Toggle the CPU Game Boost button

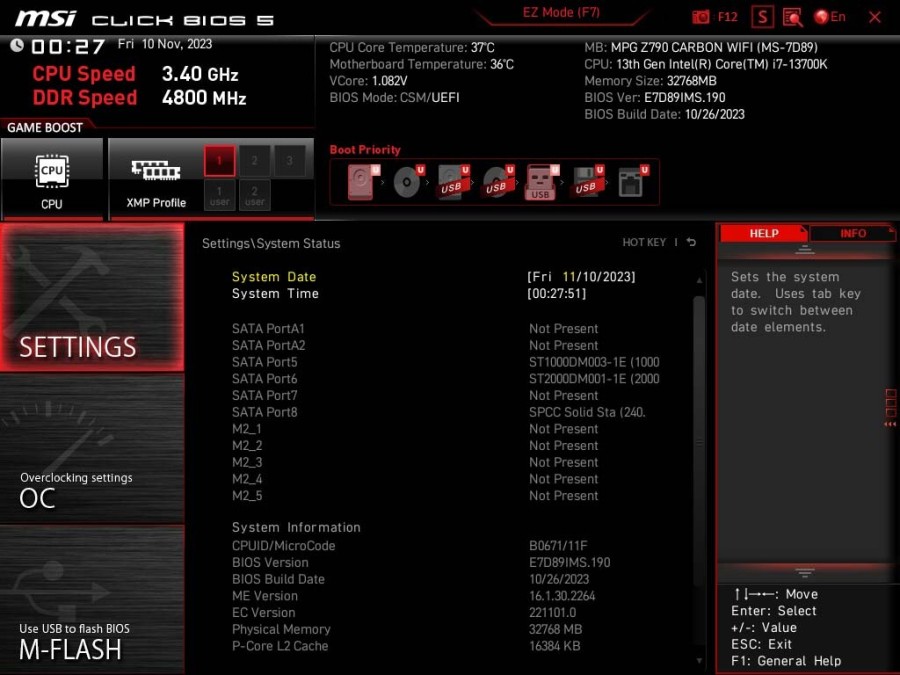tap(52, 179)
